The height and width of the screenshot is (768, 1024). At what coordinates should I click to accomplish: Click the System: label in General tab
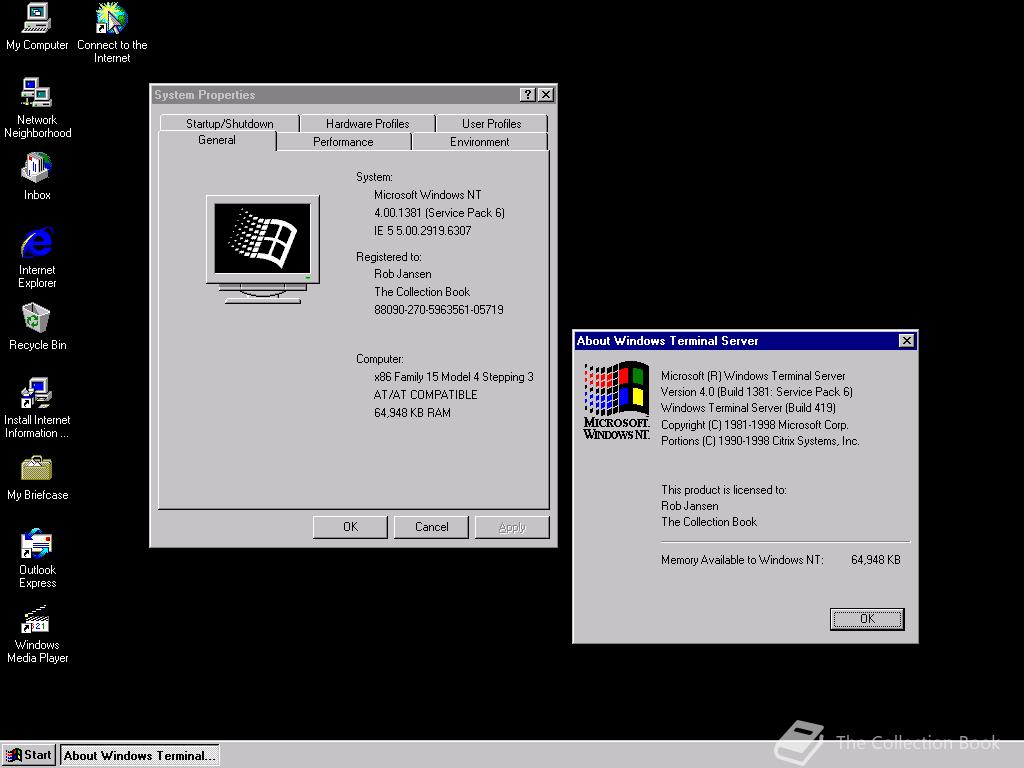pyautogui.click(x=374, y=177)
